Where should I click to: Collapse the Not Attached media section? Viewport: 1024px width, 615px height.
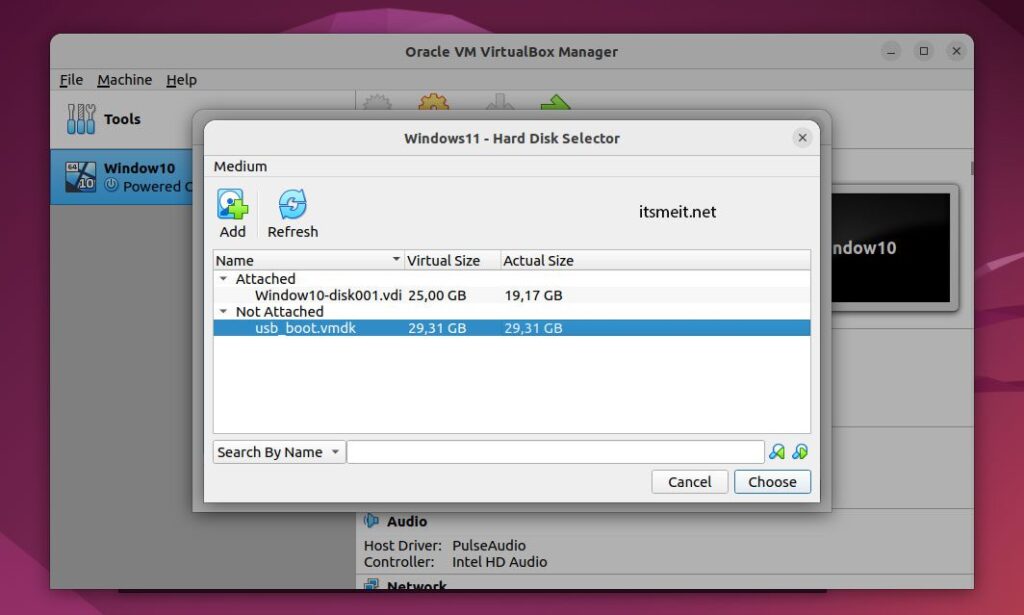click(223, 311)
